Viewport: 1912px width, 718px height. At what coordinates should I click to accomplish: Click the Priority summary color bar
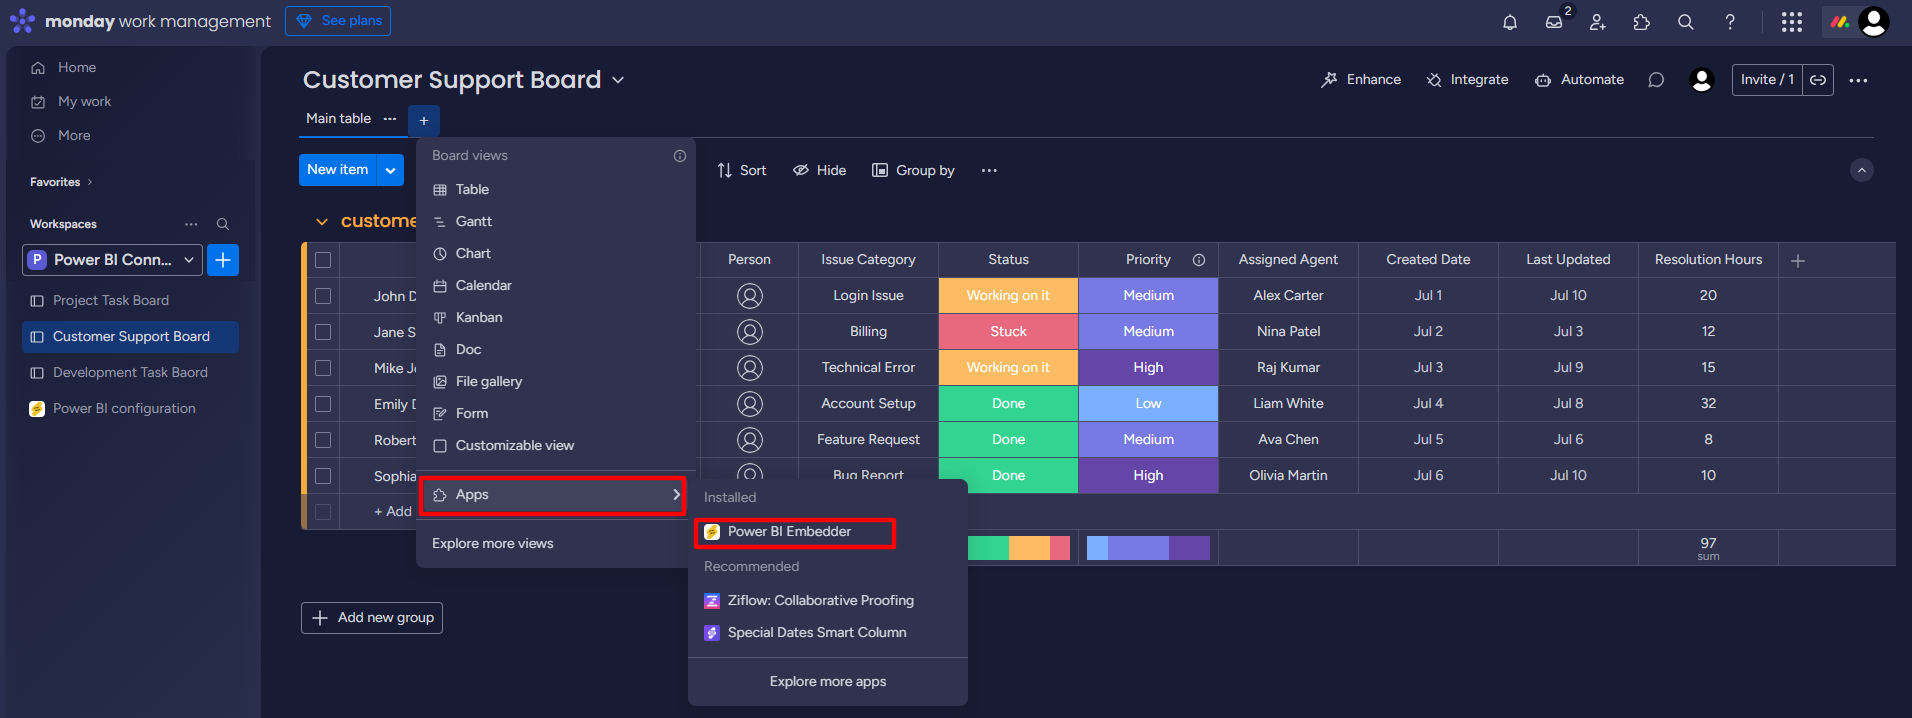pyautogui.click(x=1148, y=548)
